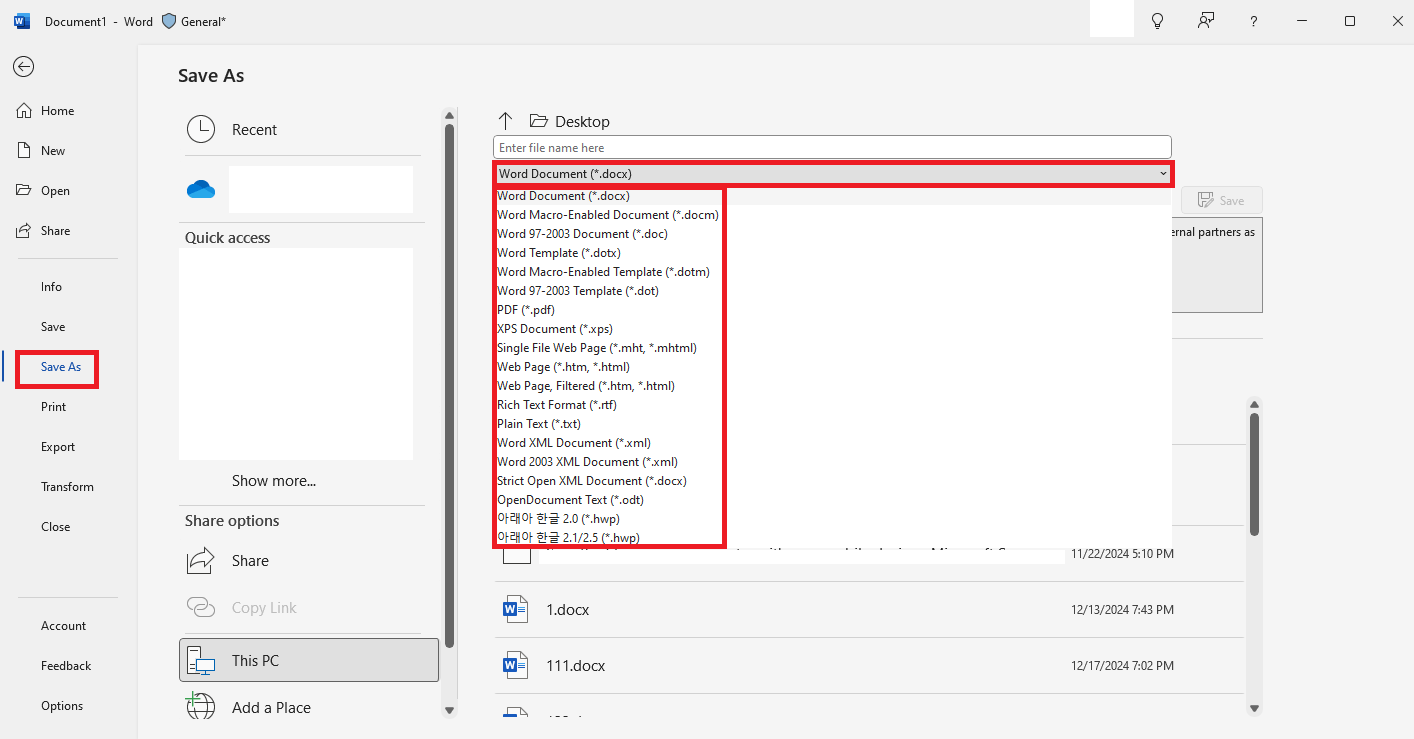Click the Word icon next to 1.docx
This screenshot has height=739, width=1414.
[515, 610]
